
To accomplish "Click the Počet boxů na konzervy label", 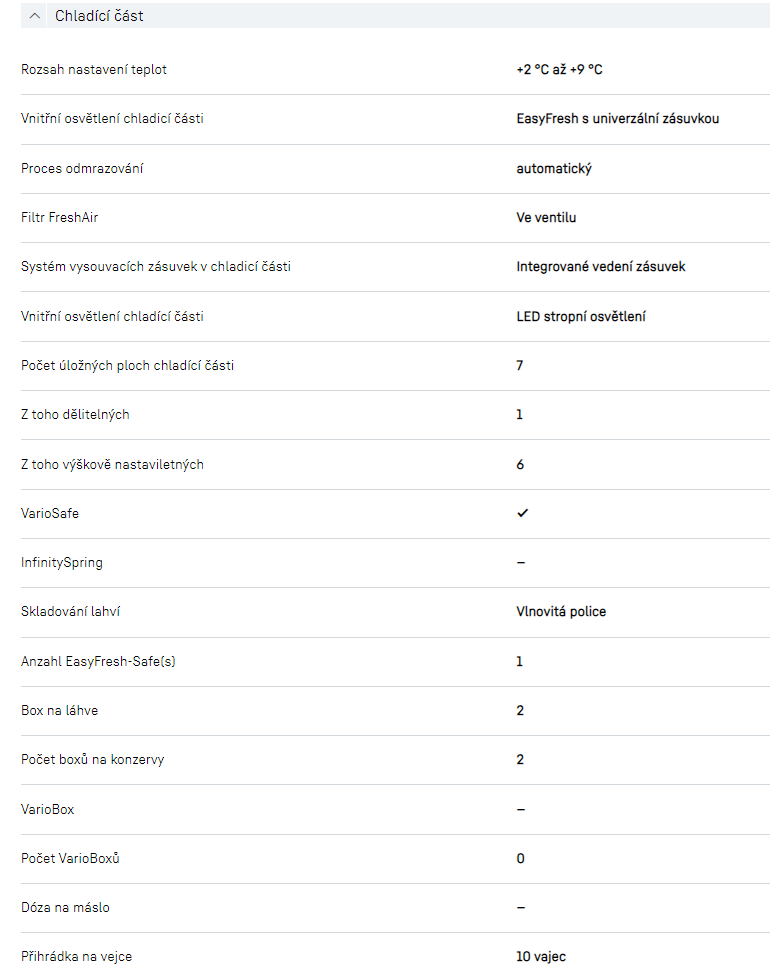I will (92, 759).
